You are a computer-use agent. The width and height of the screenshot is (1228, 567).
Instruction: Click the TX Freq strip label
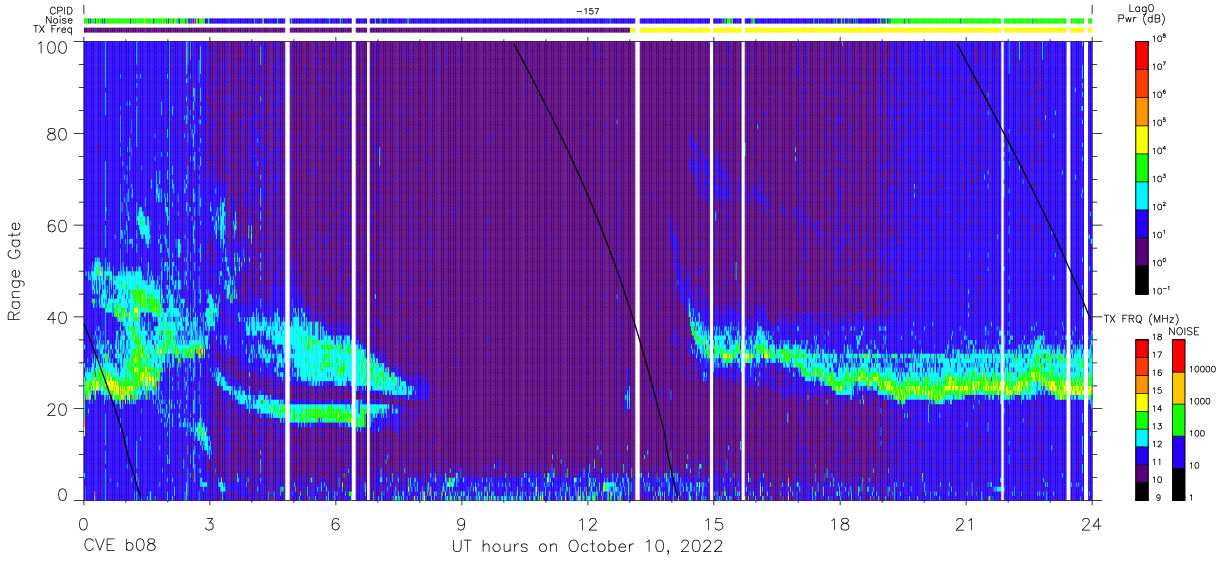[54, 29]
